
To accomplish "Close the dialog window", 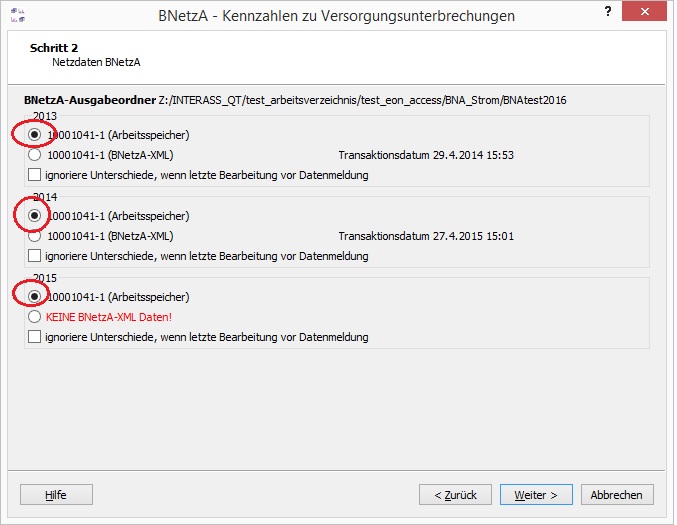I will pos(644,11).
